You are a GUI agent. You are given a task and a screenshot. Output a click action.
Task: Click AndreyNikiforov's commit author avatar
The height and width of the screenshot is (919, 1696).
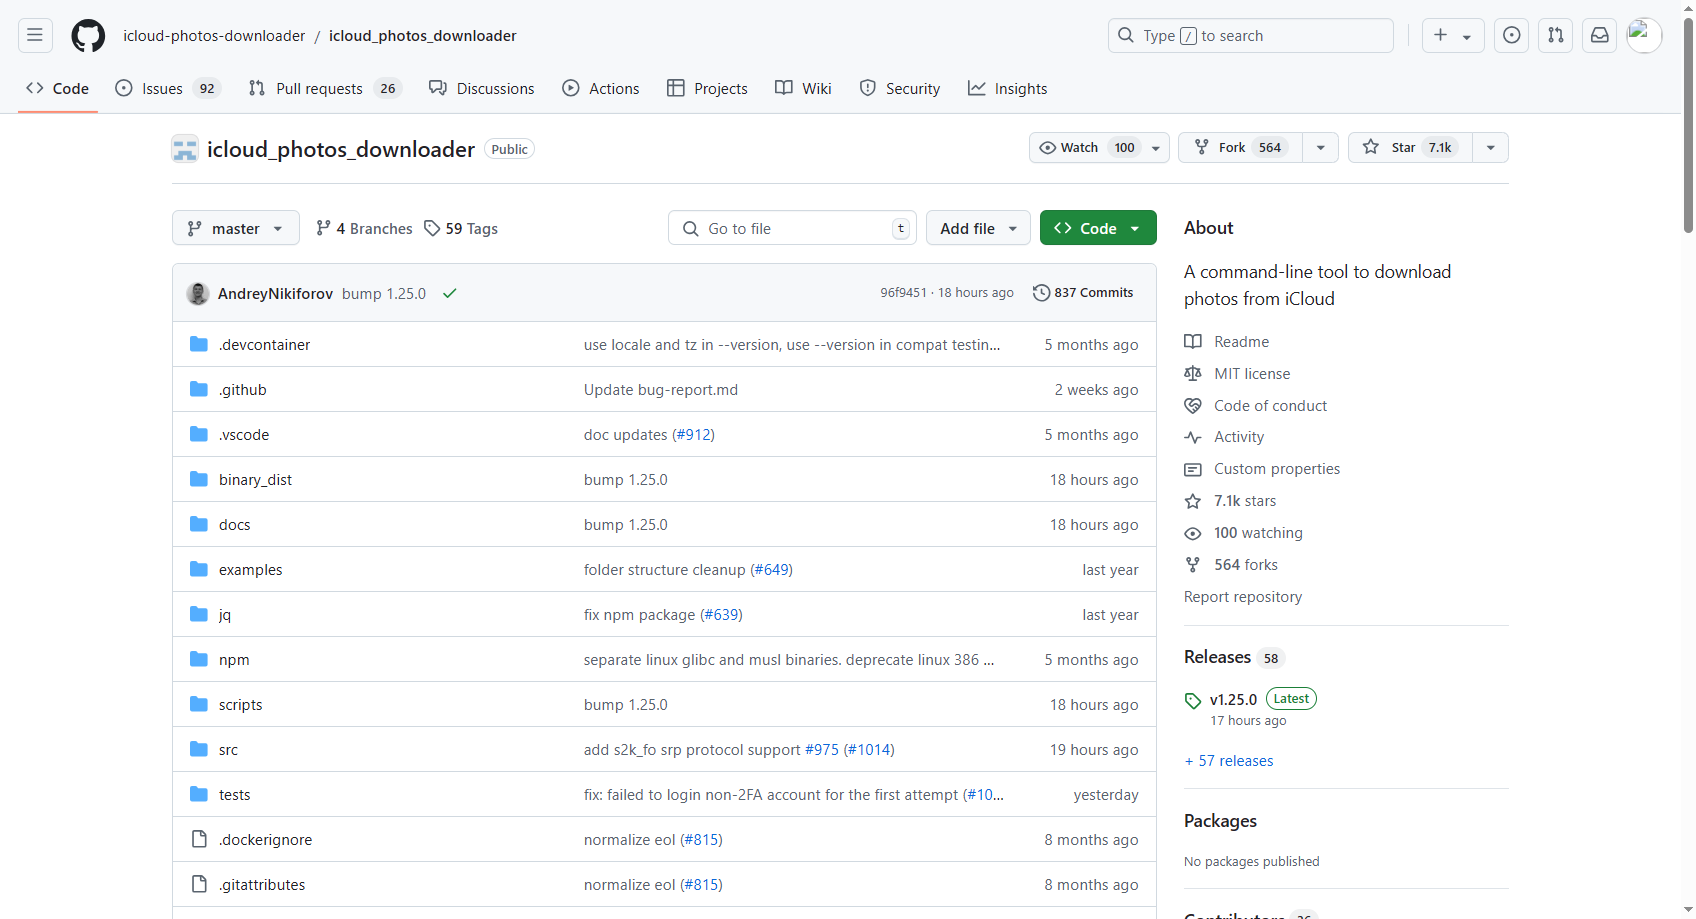pos(198,293)
